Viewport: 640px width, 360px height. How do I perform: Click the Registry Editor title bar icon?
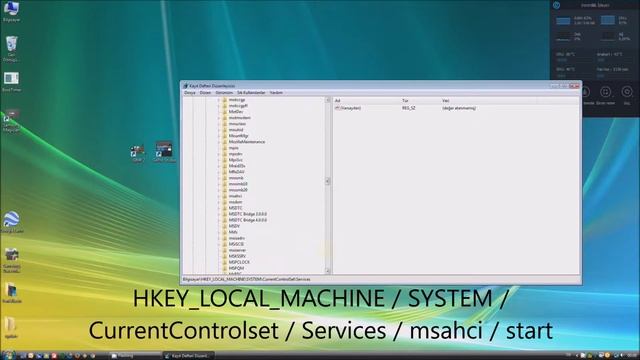[x=186, y=86]
